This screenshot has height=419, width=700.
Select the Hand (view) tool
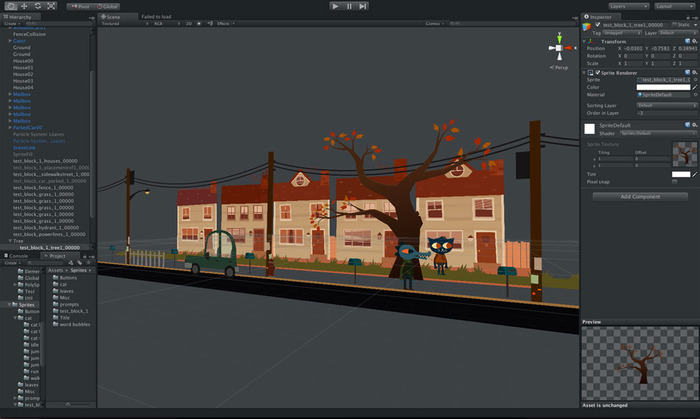11,6
